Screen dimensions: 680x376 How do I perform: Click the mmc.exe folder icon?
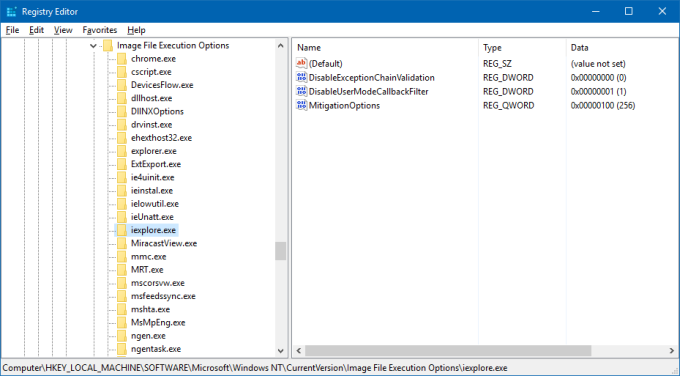click(x=122, y=256)
